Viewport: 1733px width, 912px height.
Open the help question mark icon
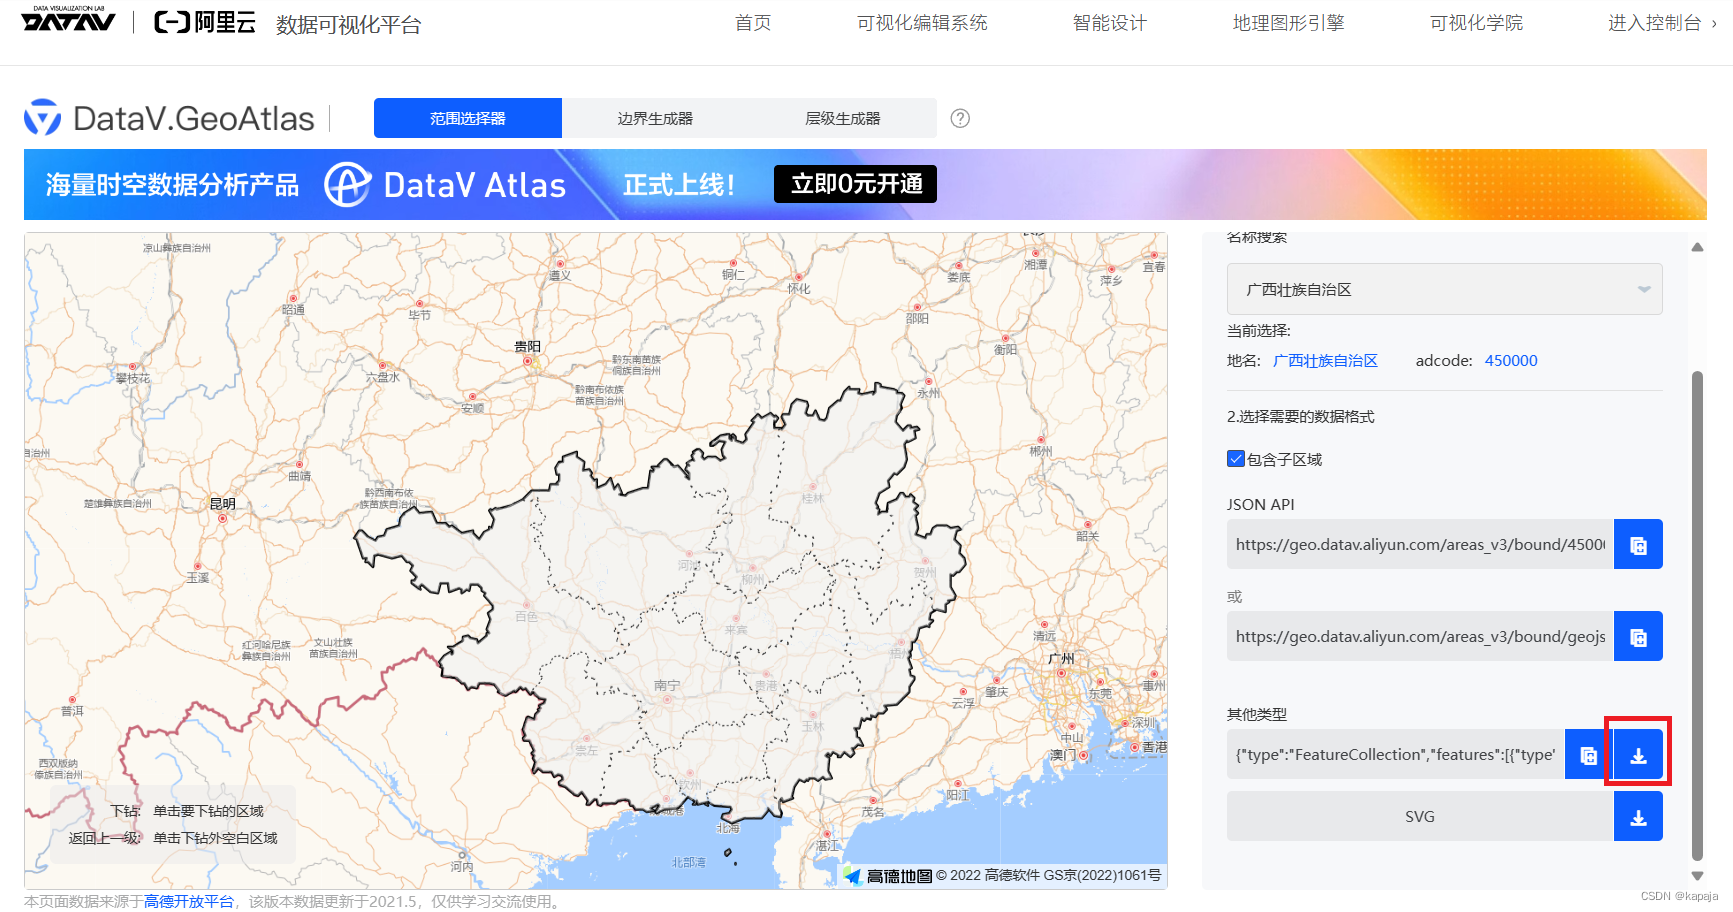click(960, 118)
